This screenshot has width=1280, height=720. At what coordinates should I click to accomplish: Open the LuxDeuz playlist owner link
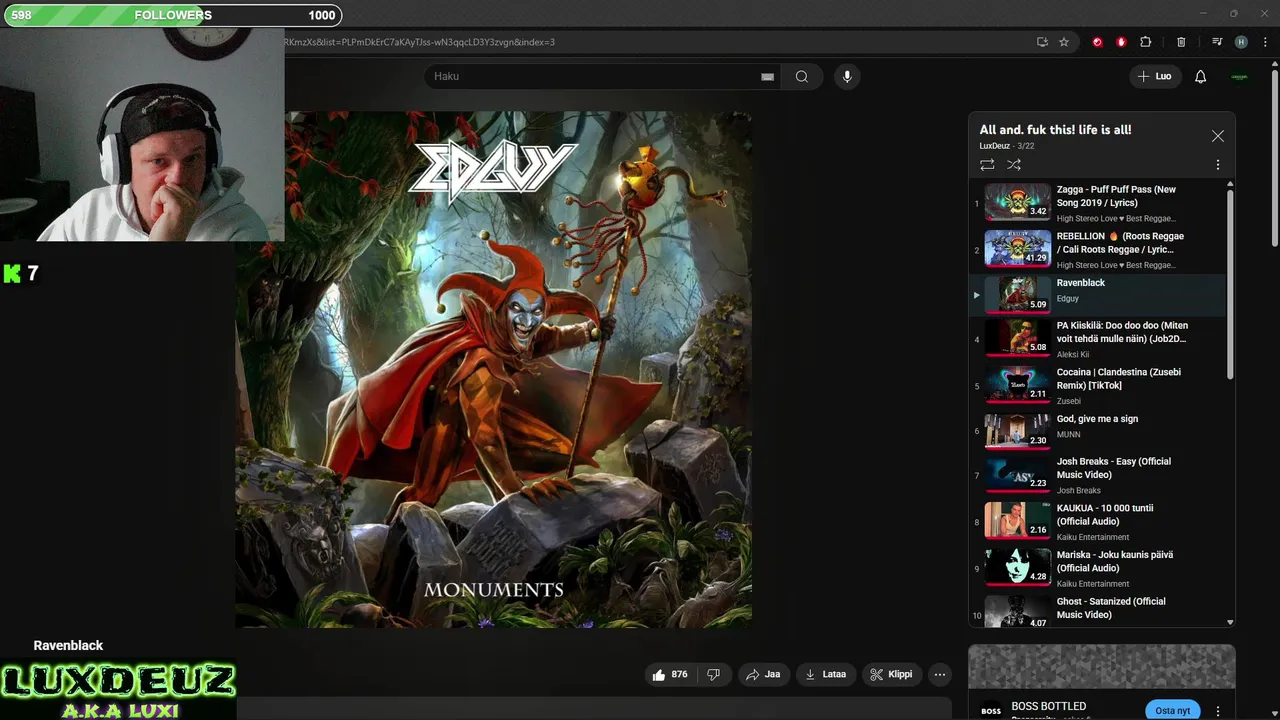click(995, 146)
